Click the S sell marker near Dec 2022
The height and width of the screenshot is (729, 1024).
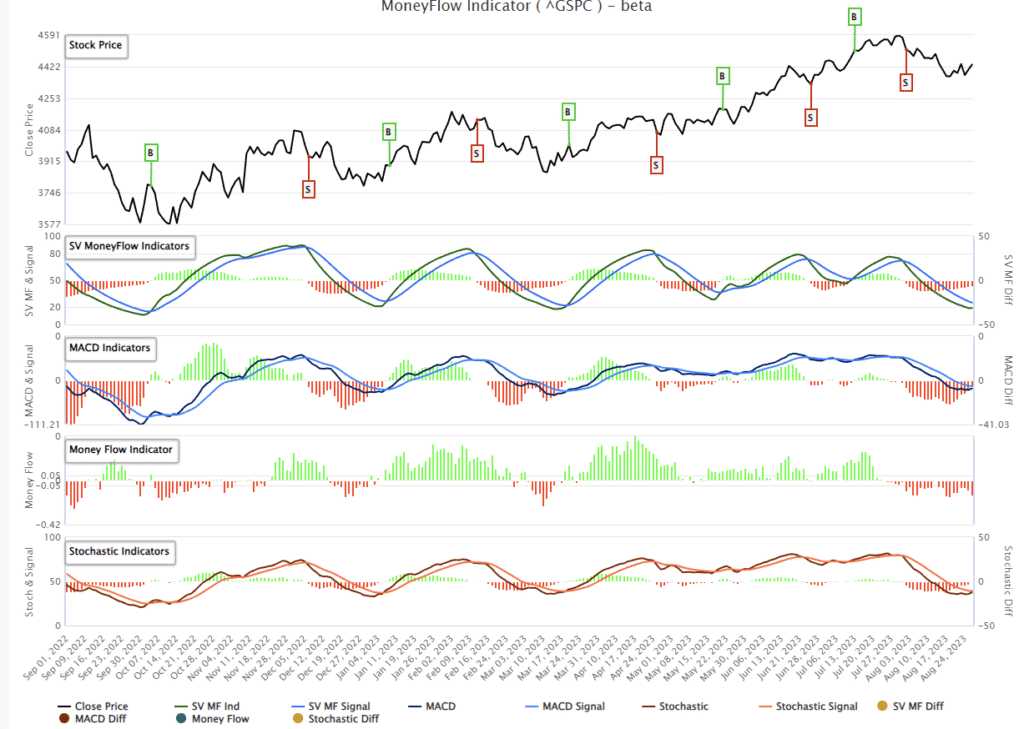coord(307,188)
